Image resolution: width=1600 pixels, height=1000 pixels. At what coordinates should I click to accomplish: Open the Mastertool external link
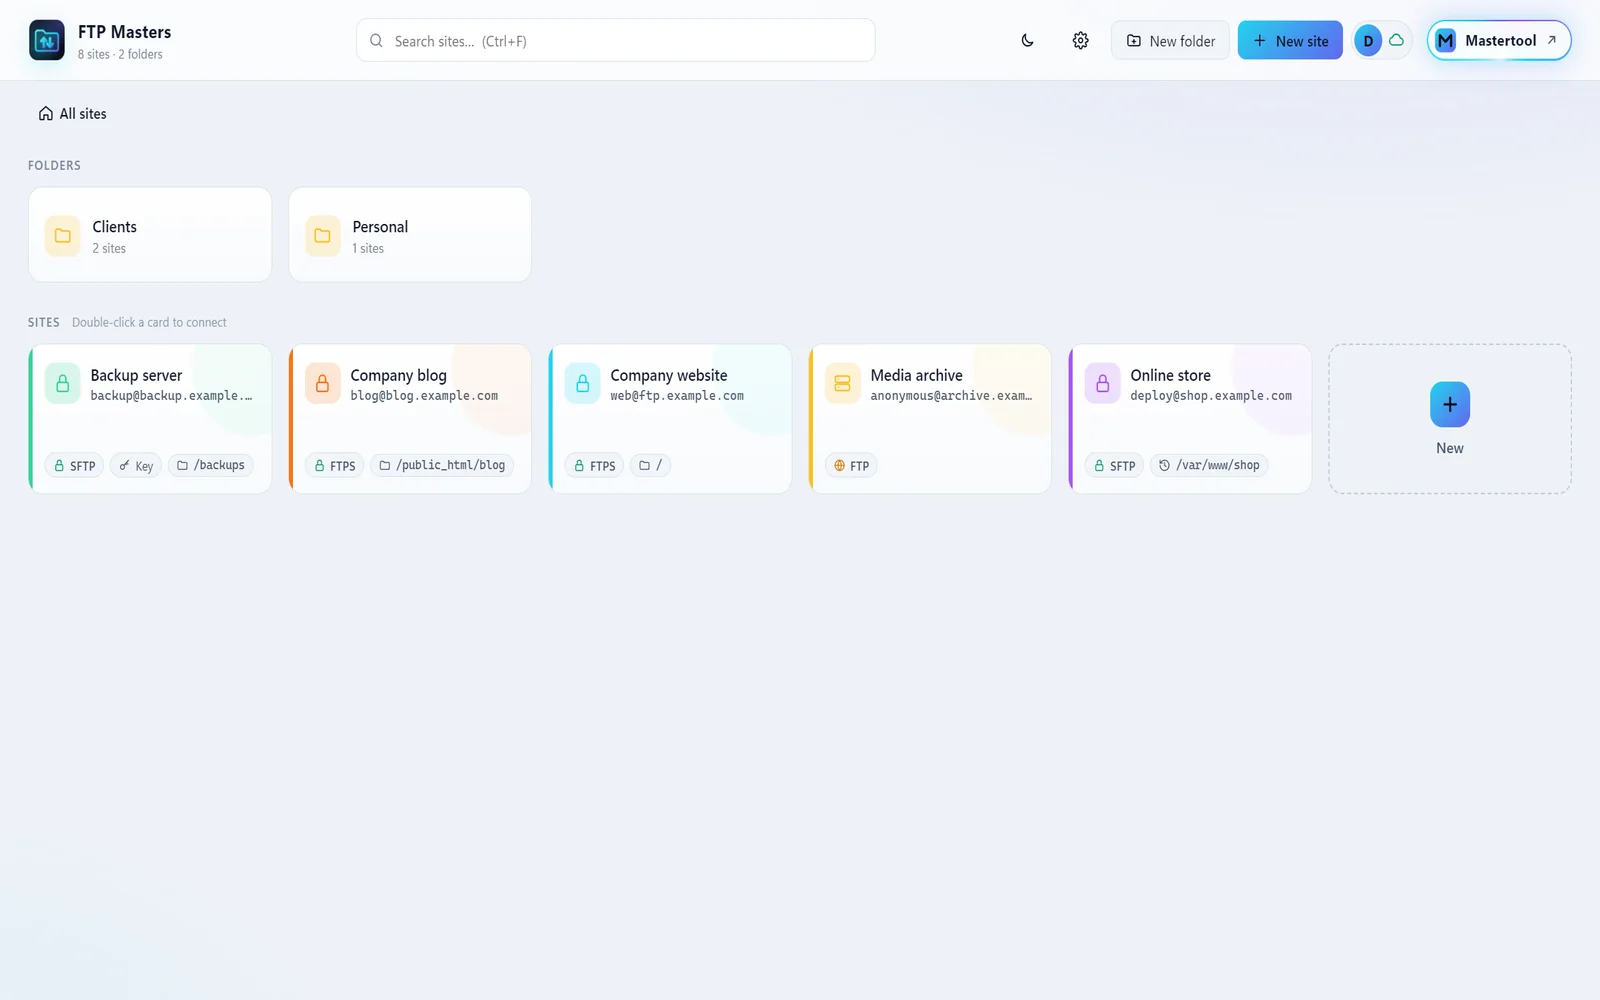point(1499,41)
